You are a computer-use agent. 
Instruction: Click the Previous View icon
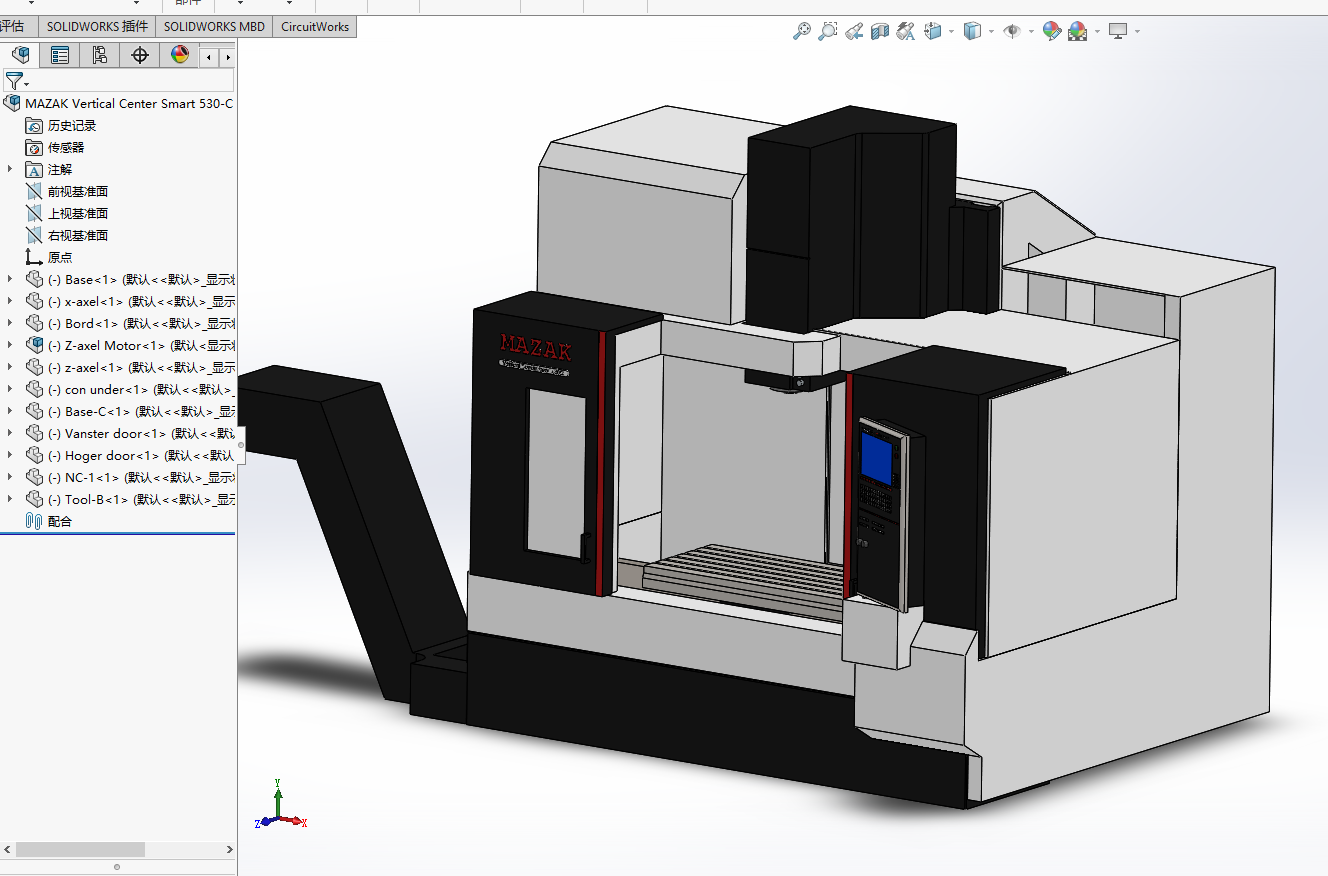(854, 31)
